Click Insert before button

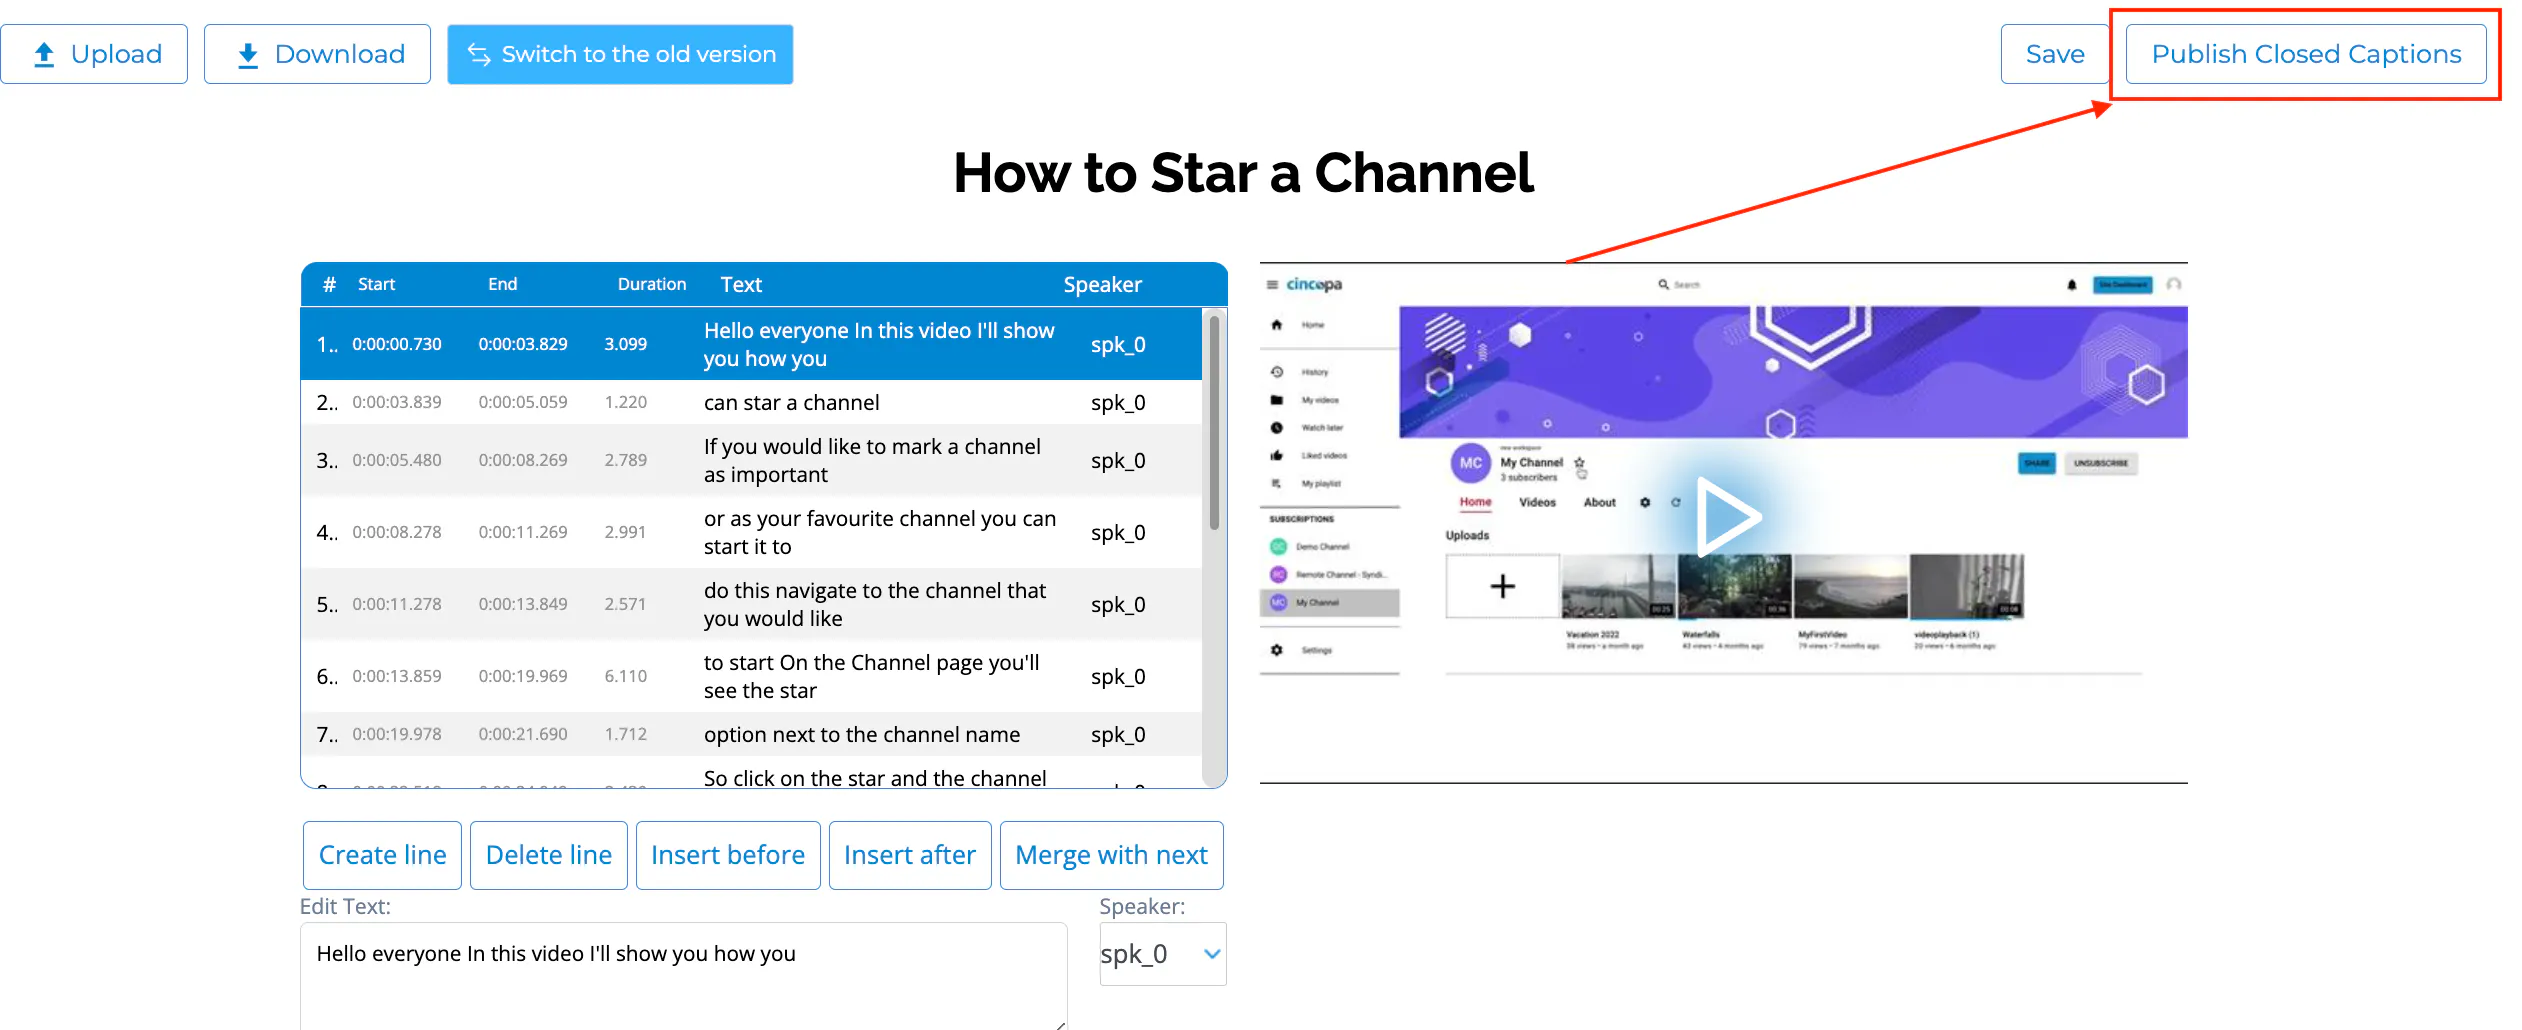(x=728, y=855)
